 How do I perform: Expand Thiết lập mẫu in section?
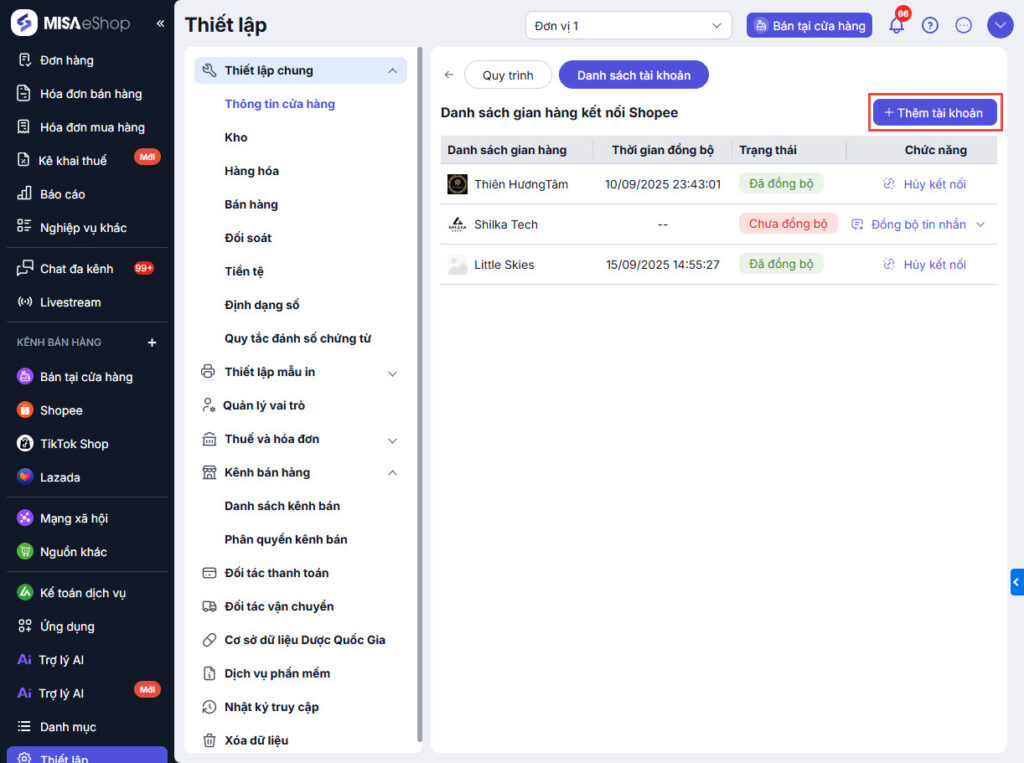coord(392,373)
